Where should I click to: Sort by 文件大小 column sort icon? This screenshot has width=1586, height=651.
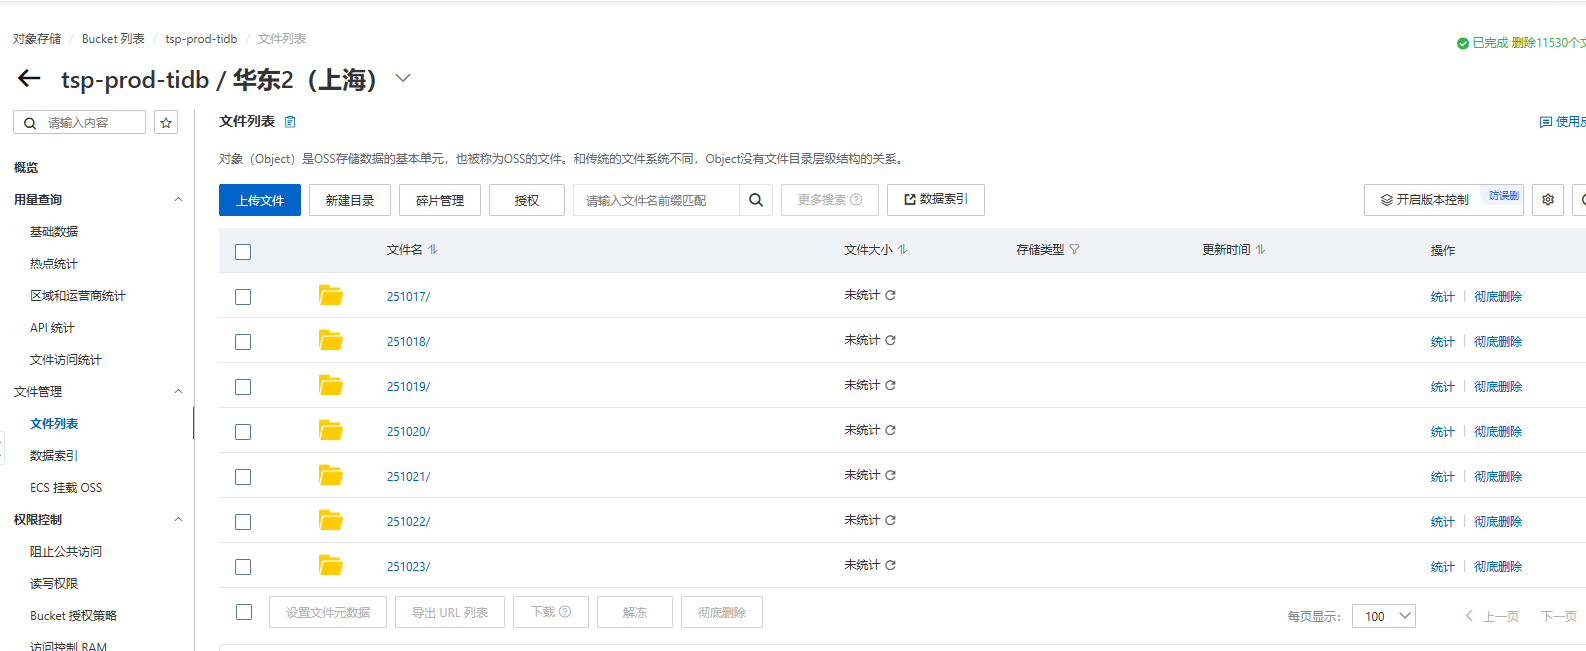click(x=903, y=250)
